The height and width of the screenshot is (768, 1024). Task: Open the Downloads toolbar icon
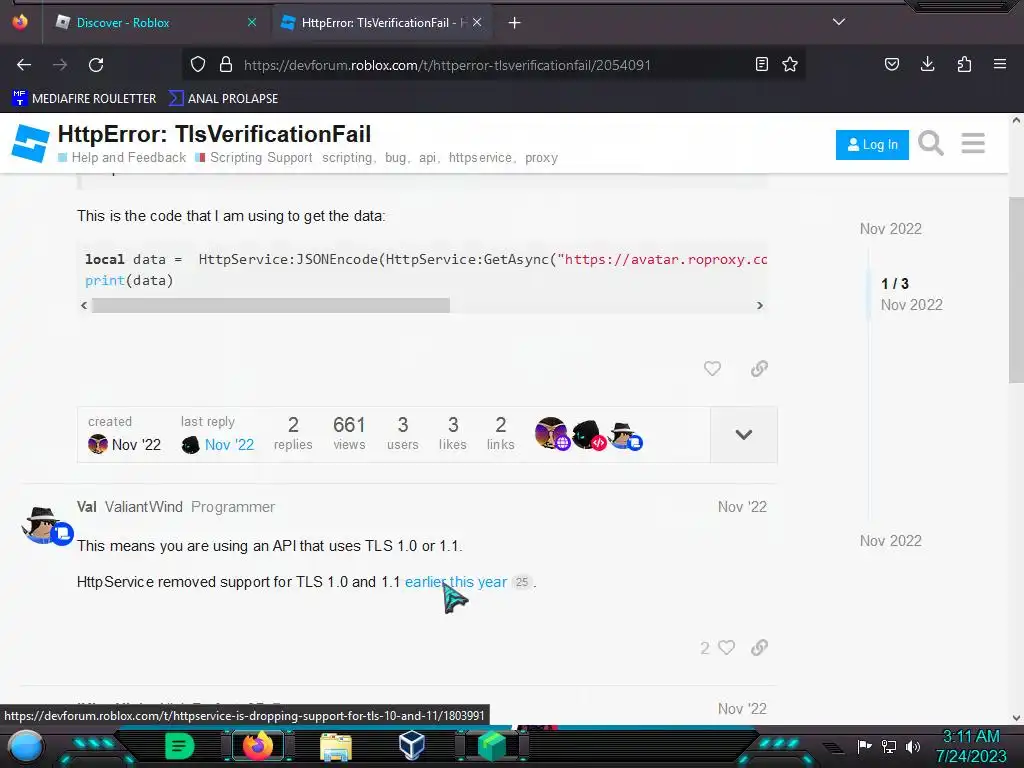click(x=927, y=64)
